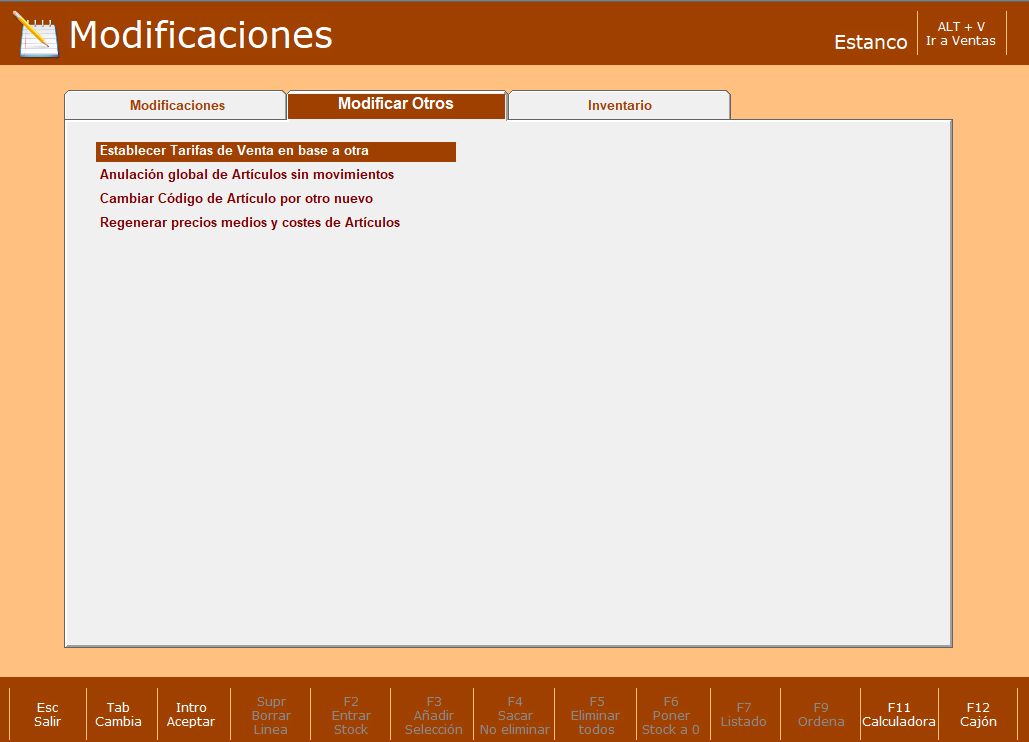Choose Anulación global de Artículos sin movimientos
The height and width of the screenshot is (742, 1029).
247,175
